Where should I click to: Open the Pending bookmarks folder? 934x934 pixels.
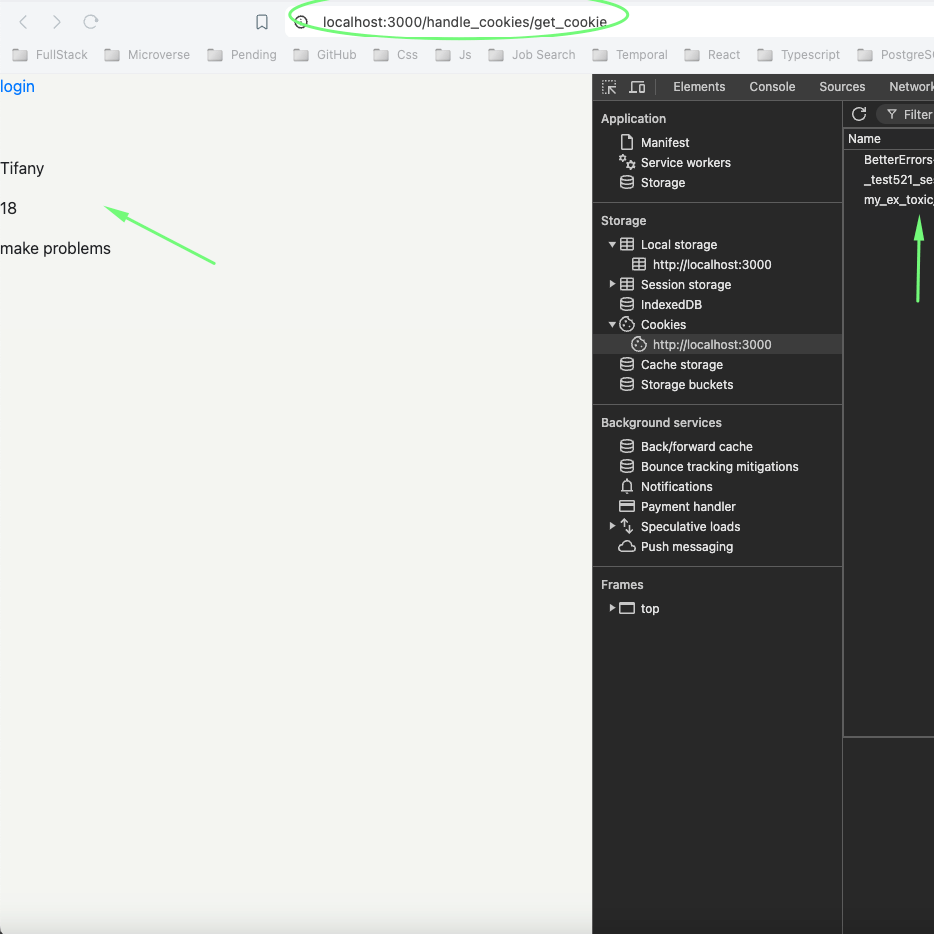point(242,55)
